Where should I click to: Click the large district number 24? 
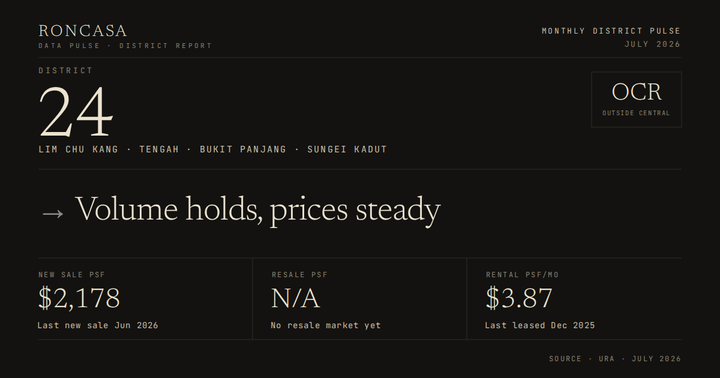(x=76, y=112)
